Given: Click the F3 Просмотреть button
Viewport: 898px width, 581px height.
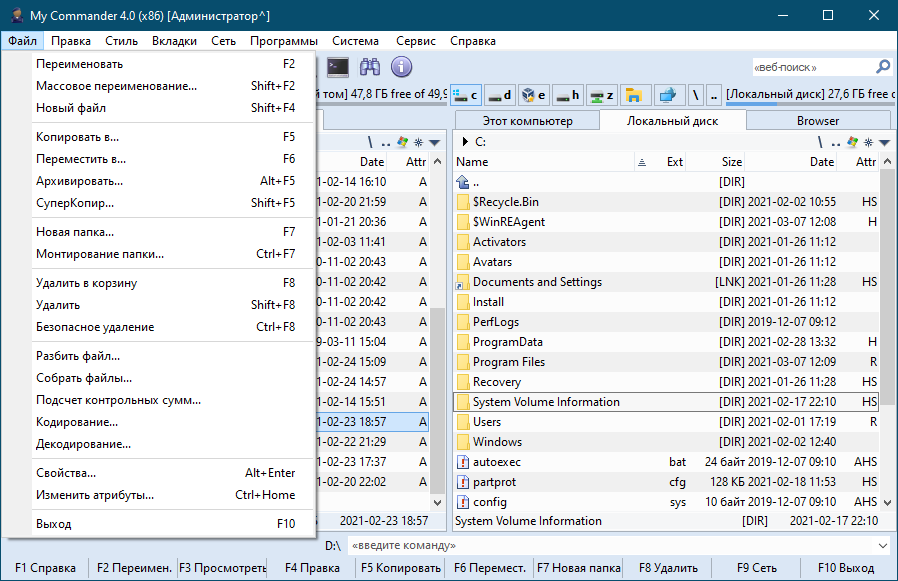Looking at the screenshot, I should (223, 568).
